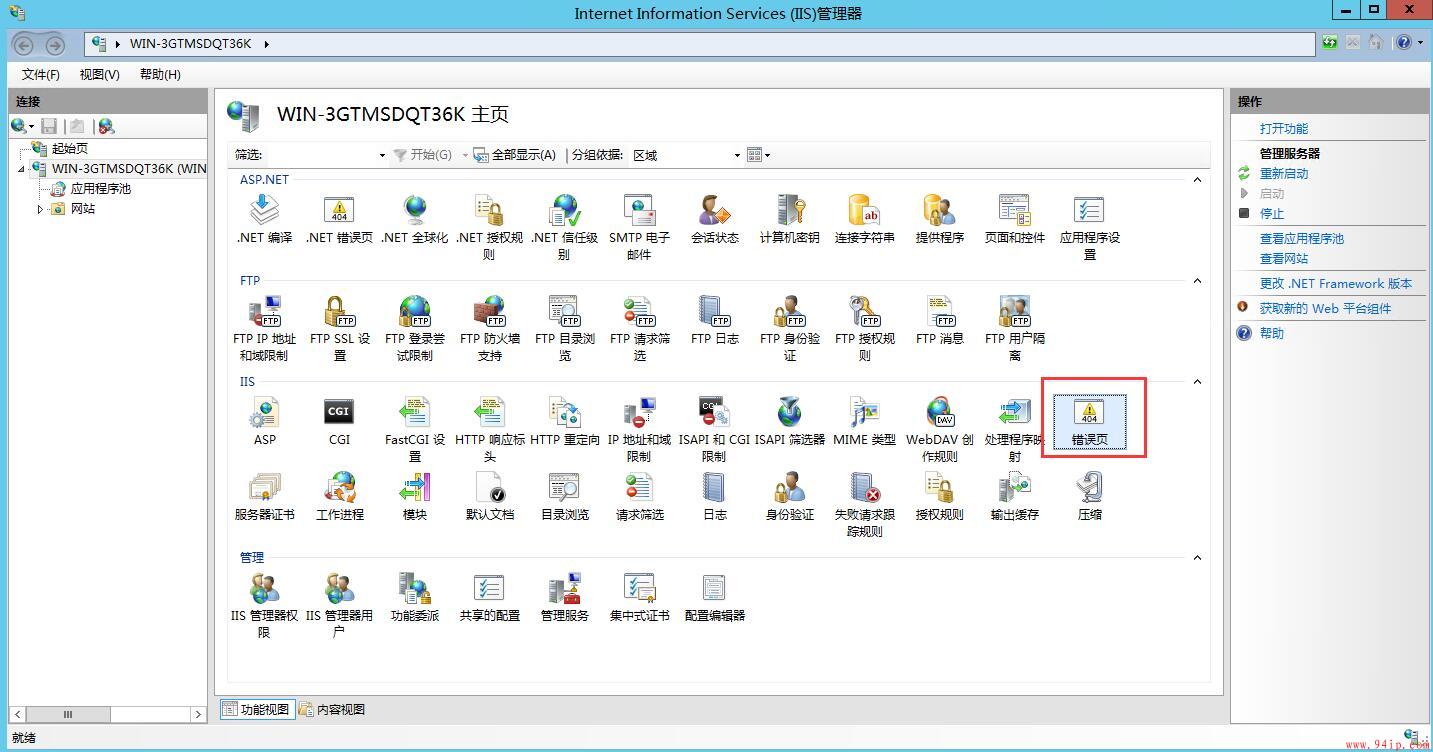Collapse the FTP group section
The height and width of the screenshot is (752, 1433).
1197,281
